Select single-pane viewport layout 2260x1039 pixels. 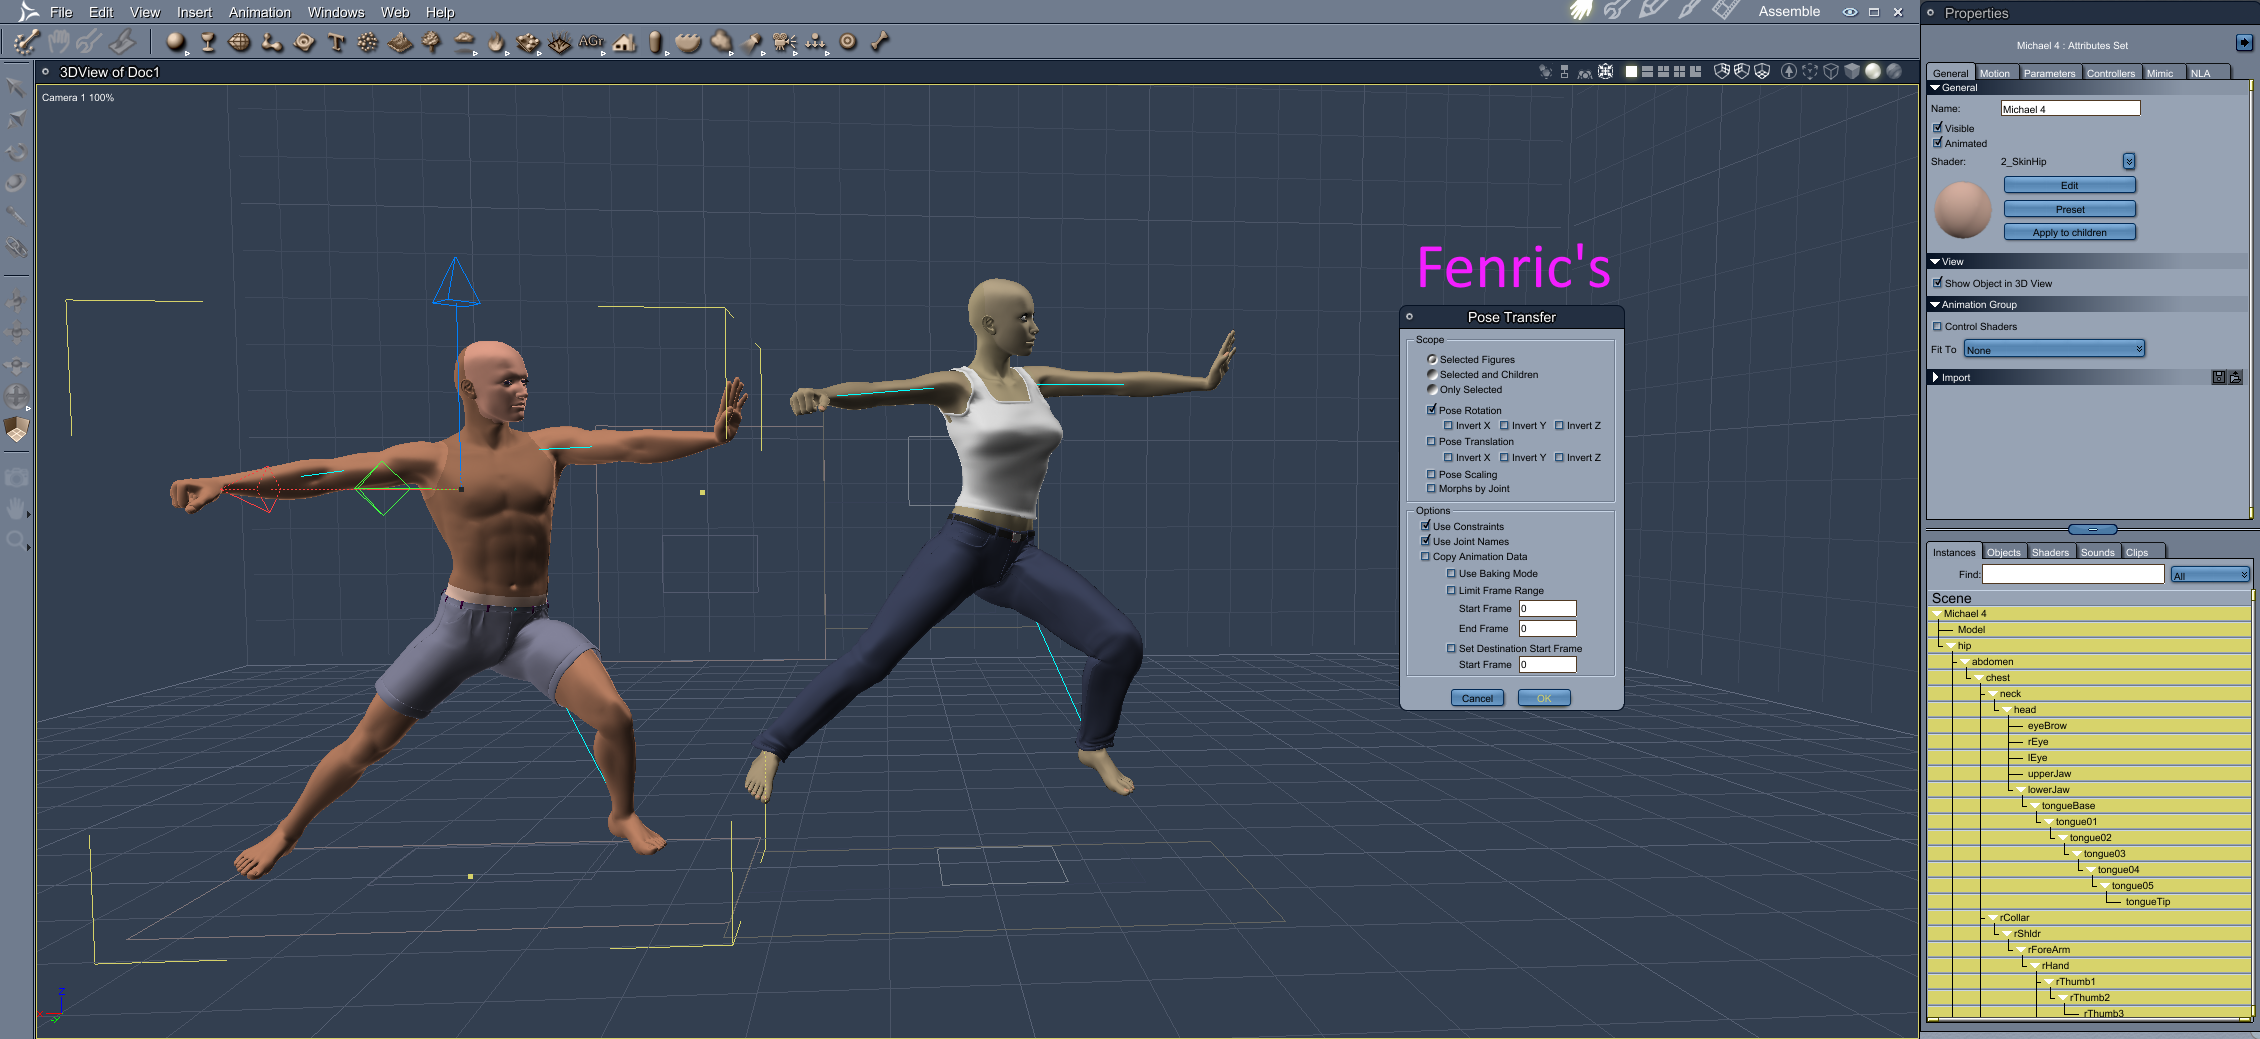click(x=1631, y=72)
